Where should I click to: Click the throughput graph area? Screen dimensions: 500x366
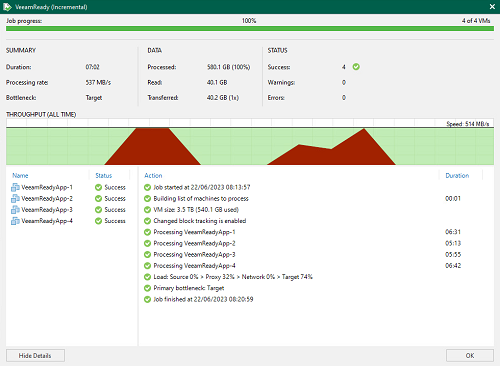(x=250, y=142)
